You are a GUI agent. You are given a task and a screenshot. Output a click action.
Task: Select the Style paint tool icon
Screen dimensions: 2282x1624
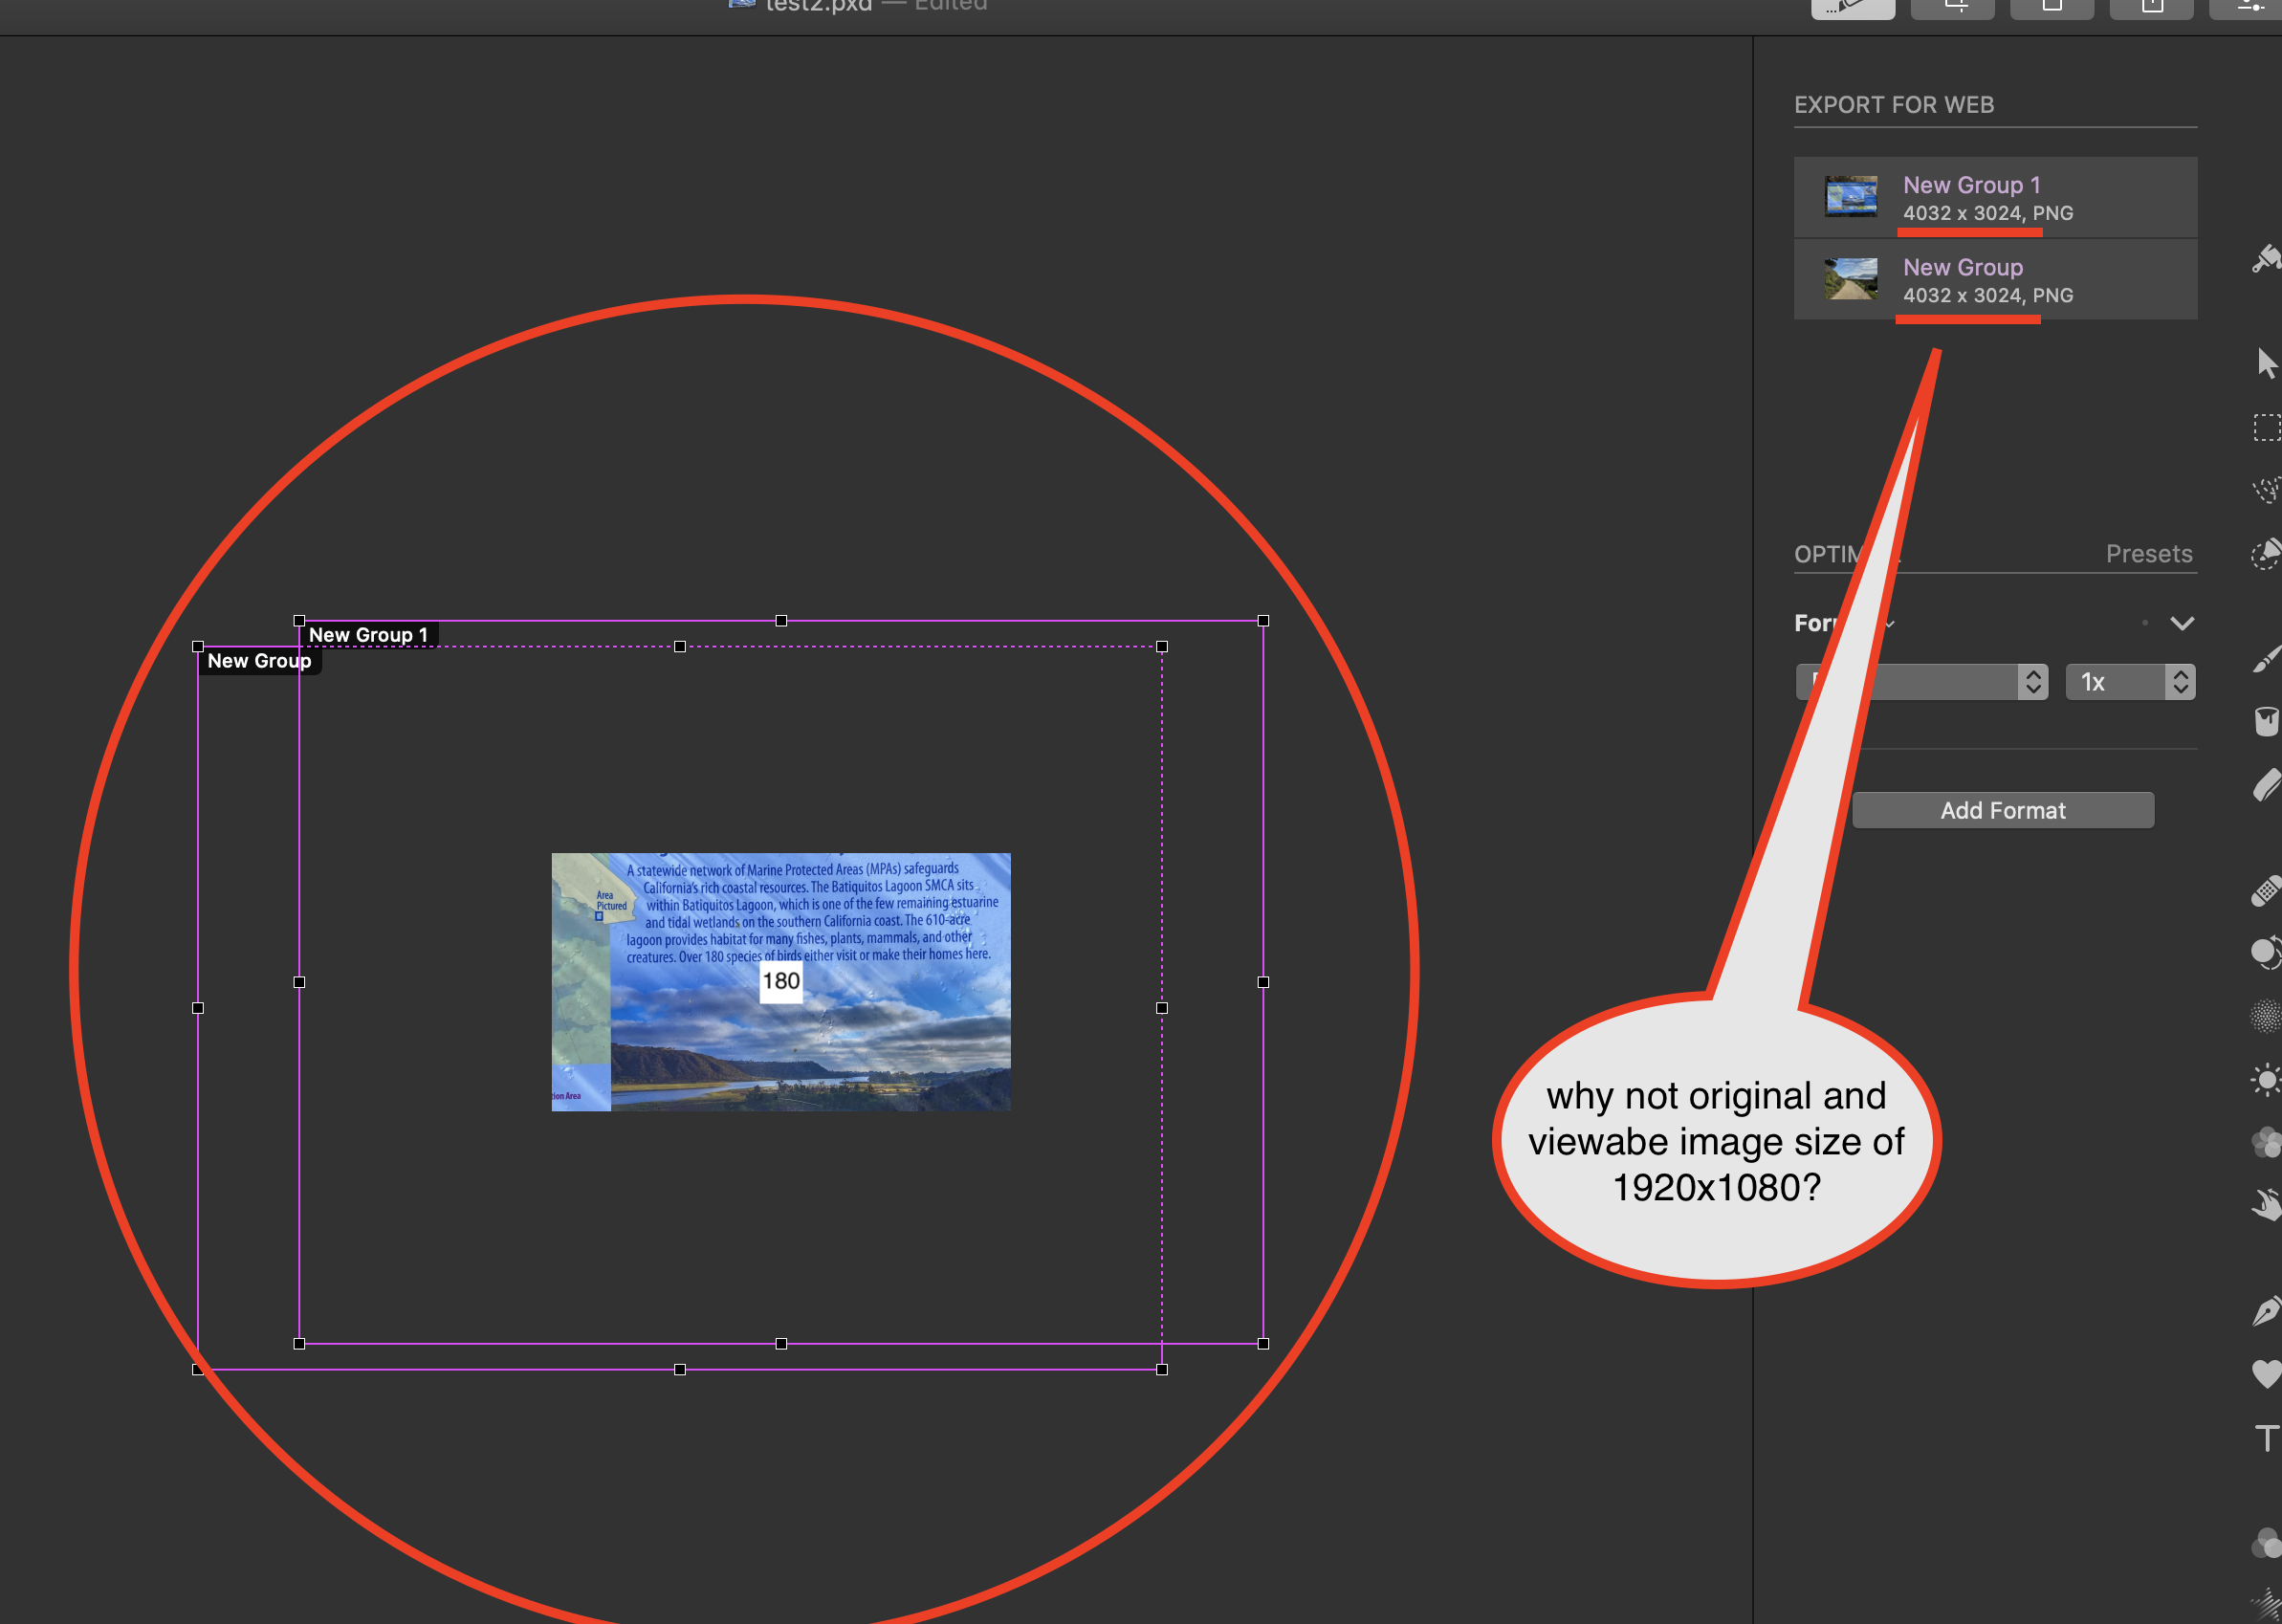tap(2266, 259)
